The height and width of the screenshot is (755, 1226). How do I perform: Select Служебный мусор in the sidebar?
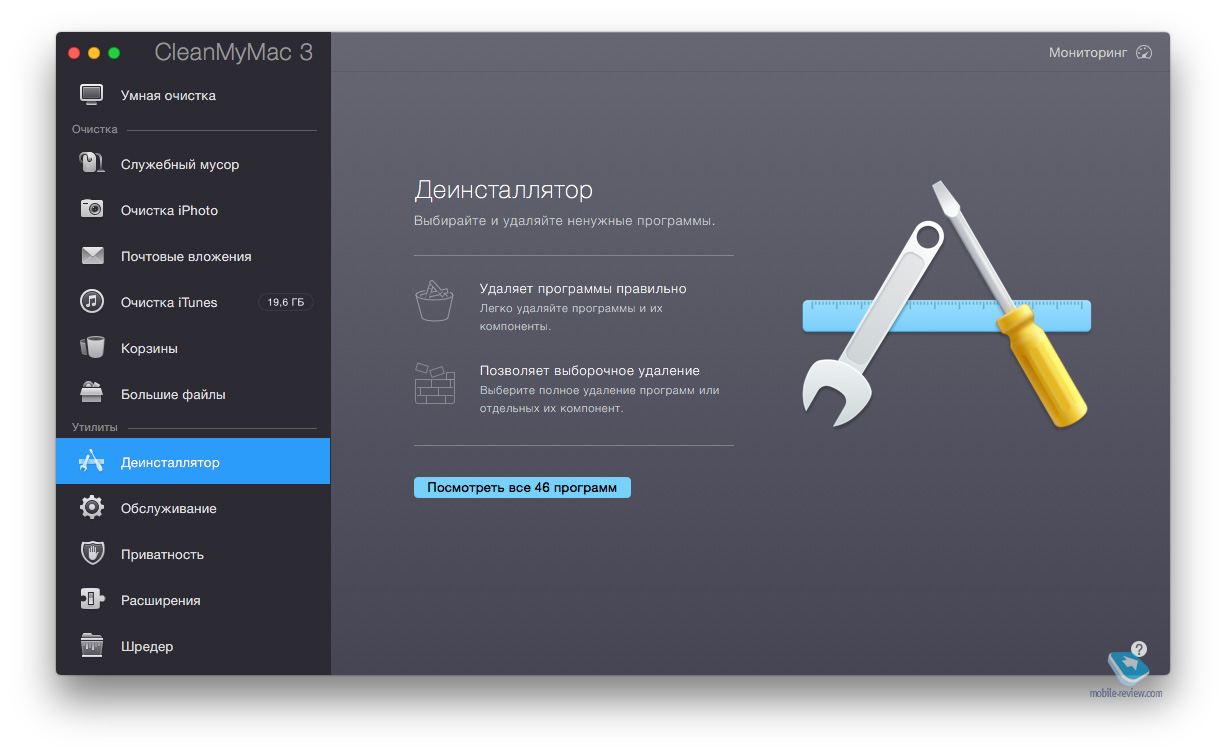(x=193, y=164)
